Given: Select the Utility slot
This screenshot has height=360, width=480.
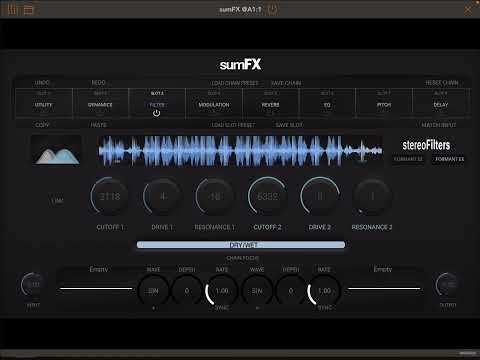Looking at the screenshot, I should [x=44, y=104].
